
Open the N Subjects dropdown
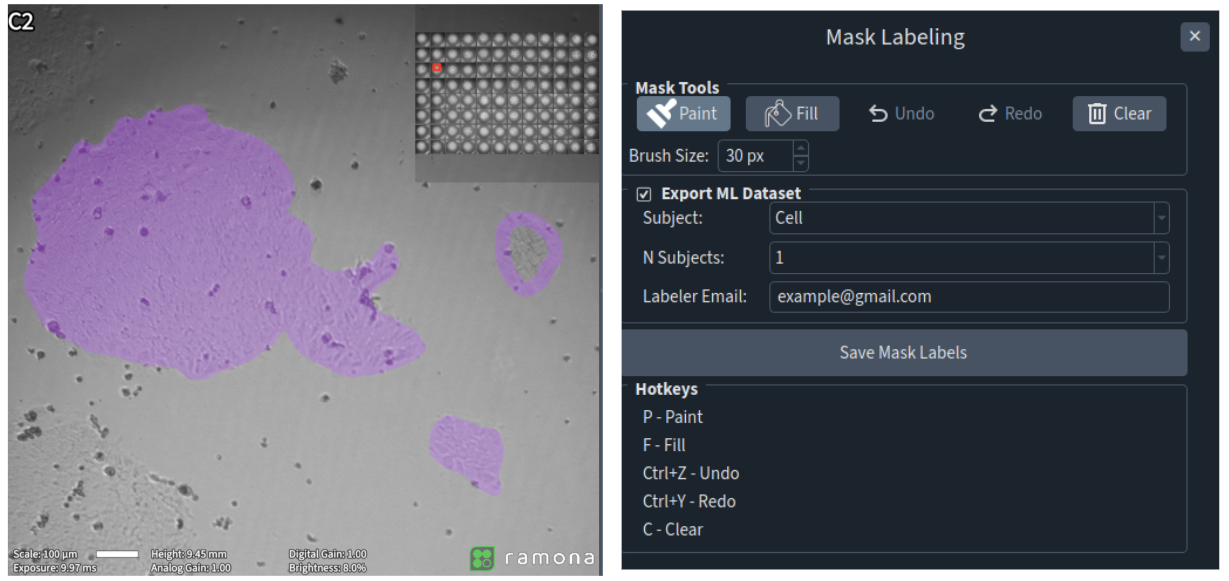tap(969, 258)
